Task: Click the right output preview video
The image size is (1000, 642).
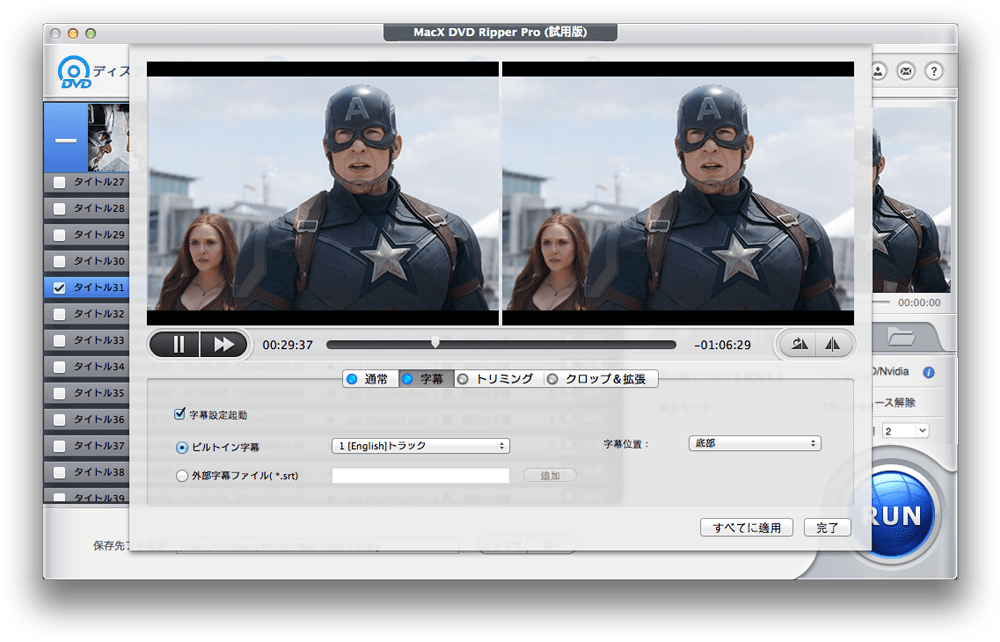Action: (678, 193)
